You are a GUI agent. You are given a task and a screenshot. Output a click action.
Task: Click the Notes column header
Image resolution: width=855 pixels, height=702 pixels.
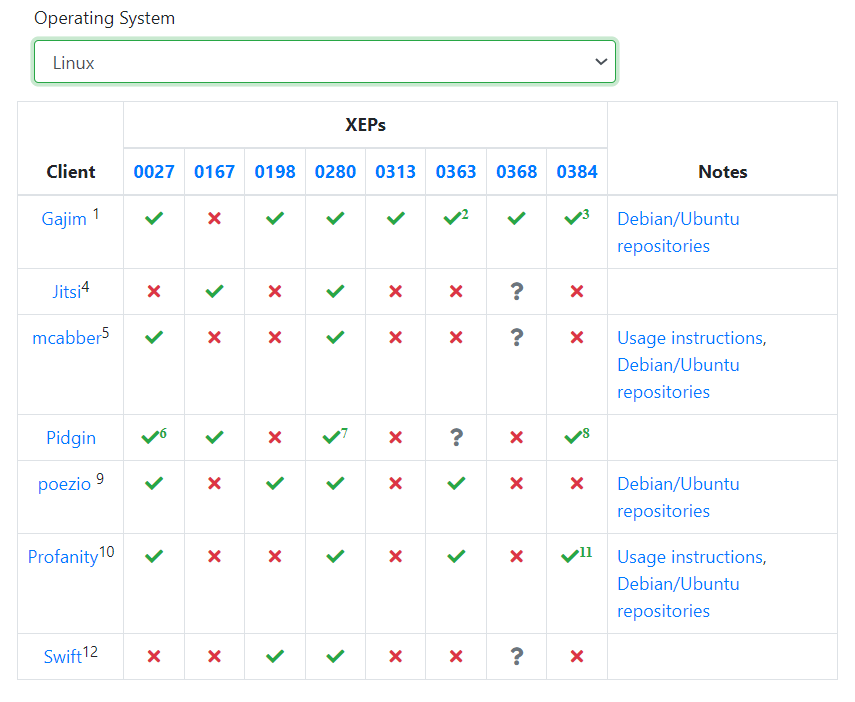pyautogui.click(x=722, y=172)
